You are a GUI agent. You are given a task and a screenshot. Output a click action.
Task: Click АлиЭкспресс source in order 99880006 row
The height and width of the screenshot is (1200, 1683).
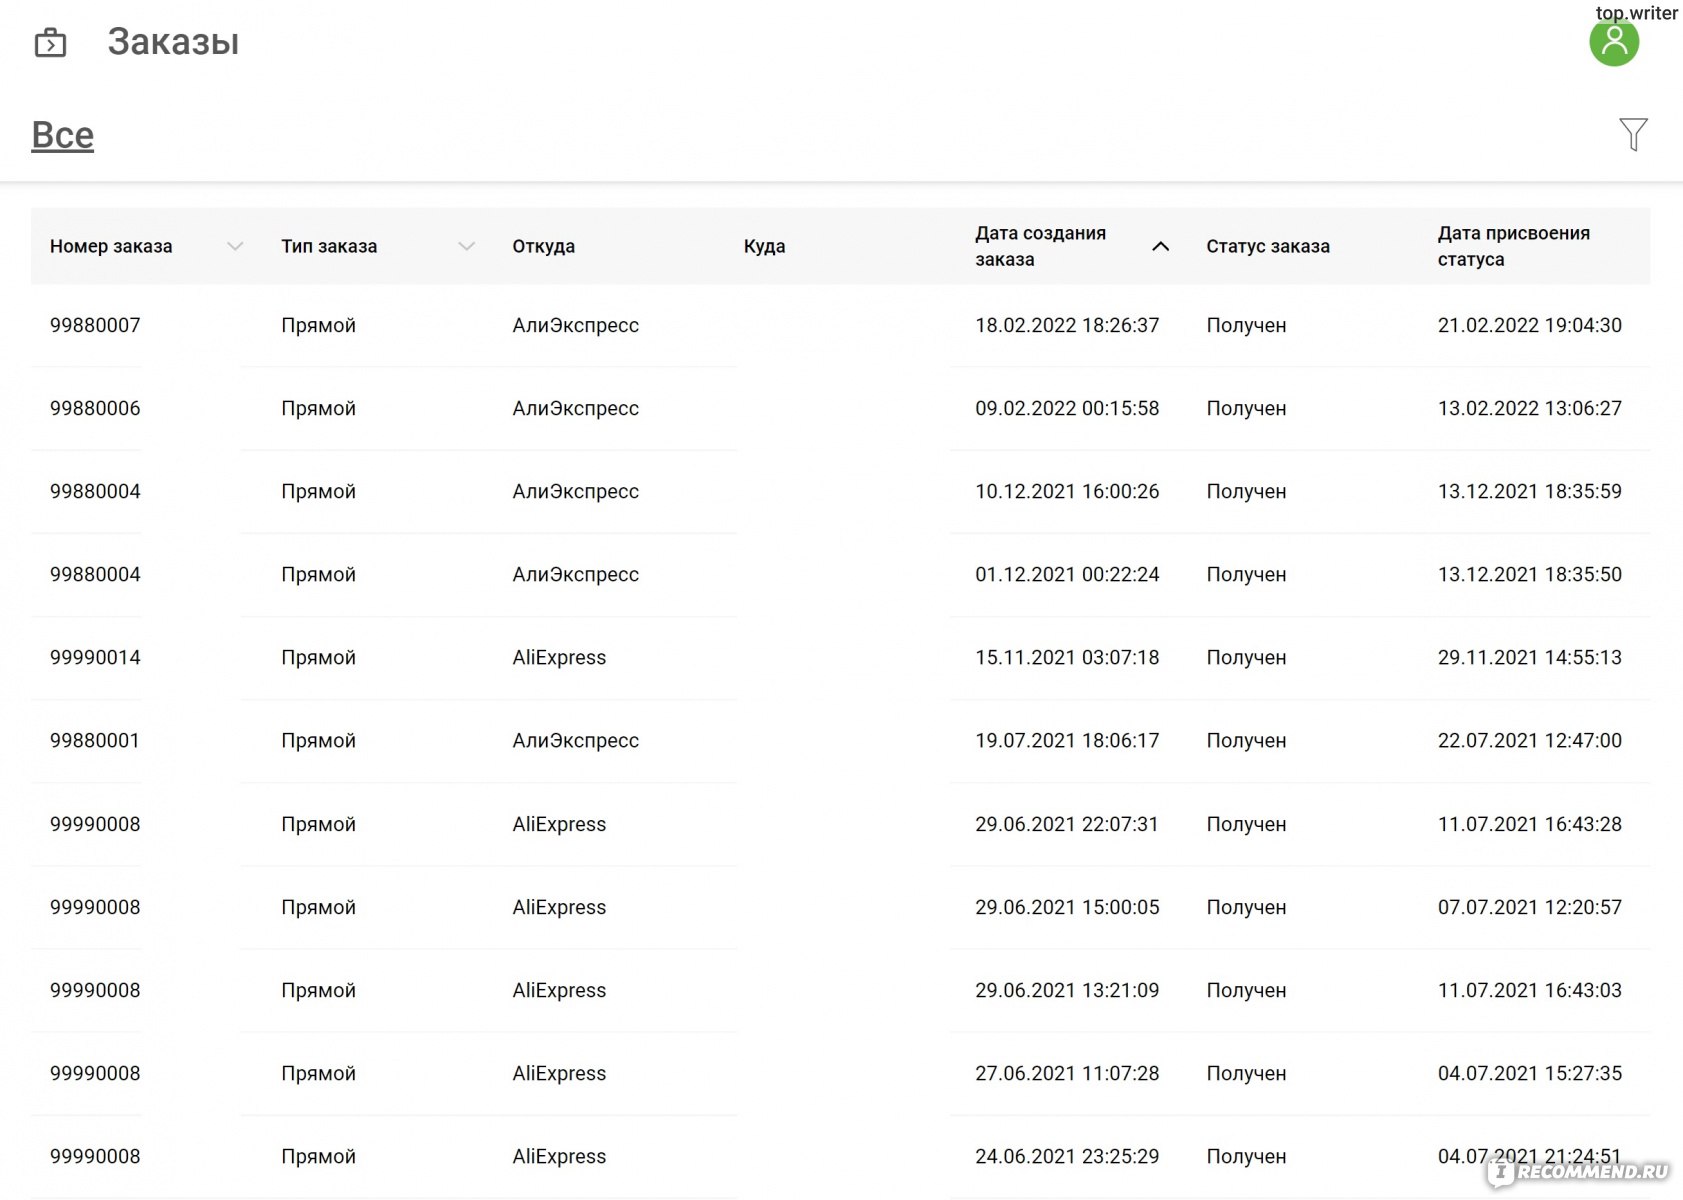click(575, 408)
